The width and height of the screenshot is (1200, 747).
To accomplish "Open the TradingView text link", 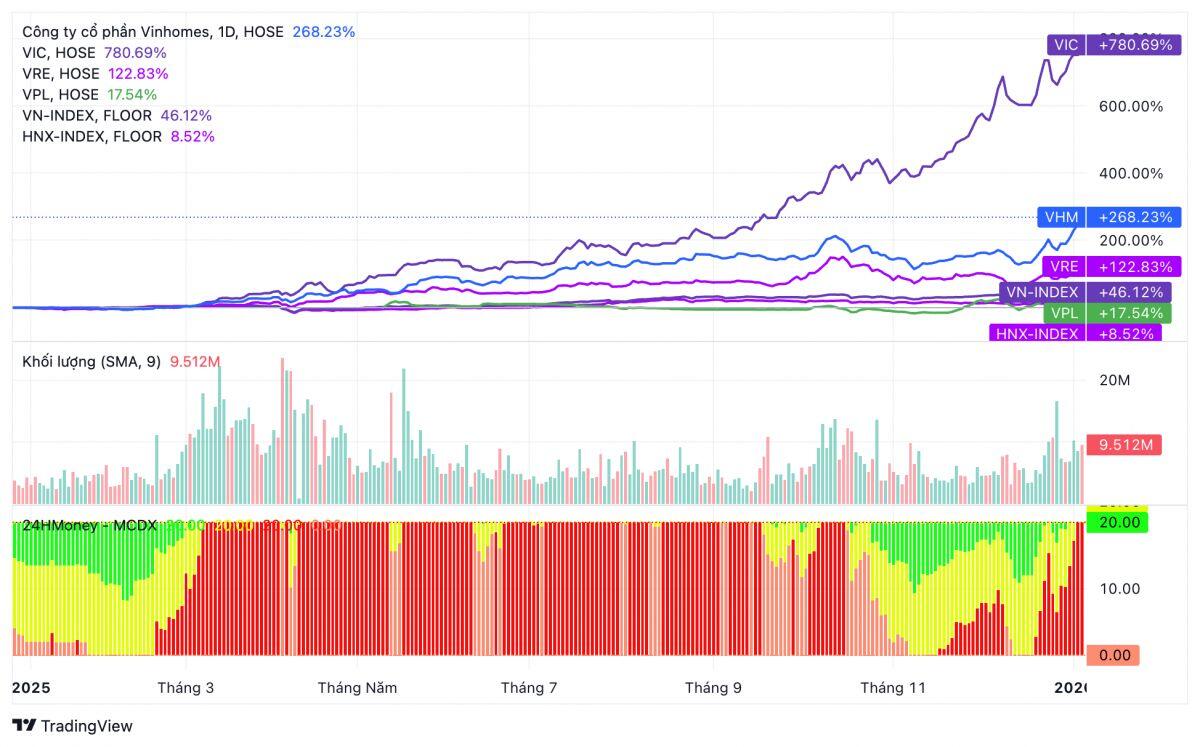I will pyautogui.click(x=86, y=726).
